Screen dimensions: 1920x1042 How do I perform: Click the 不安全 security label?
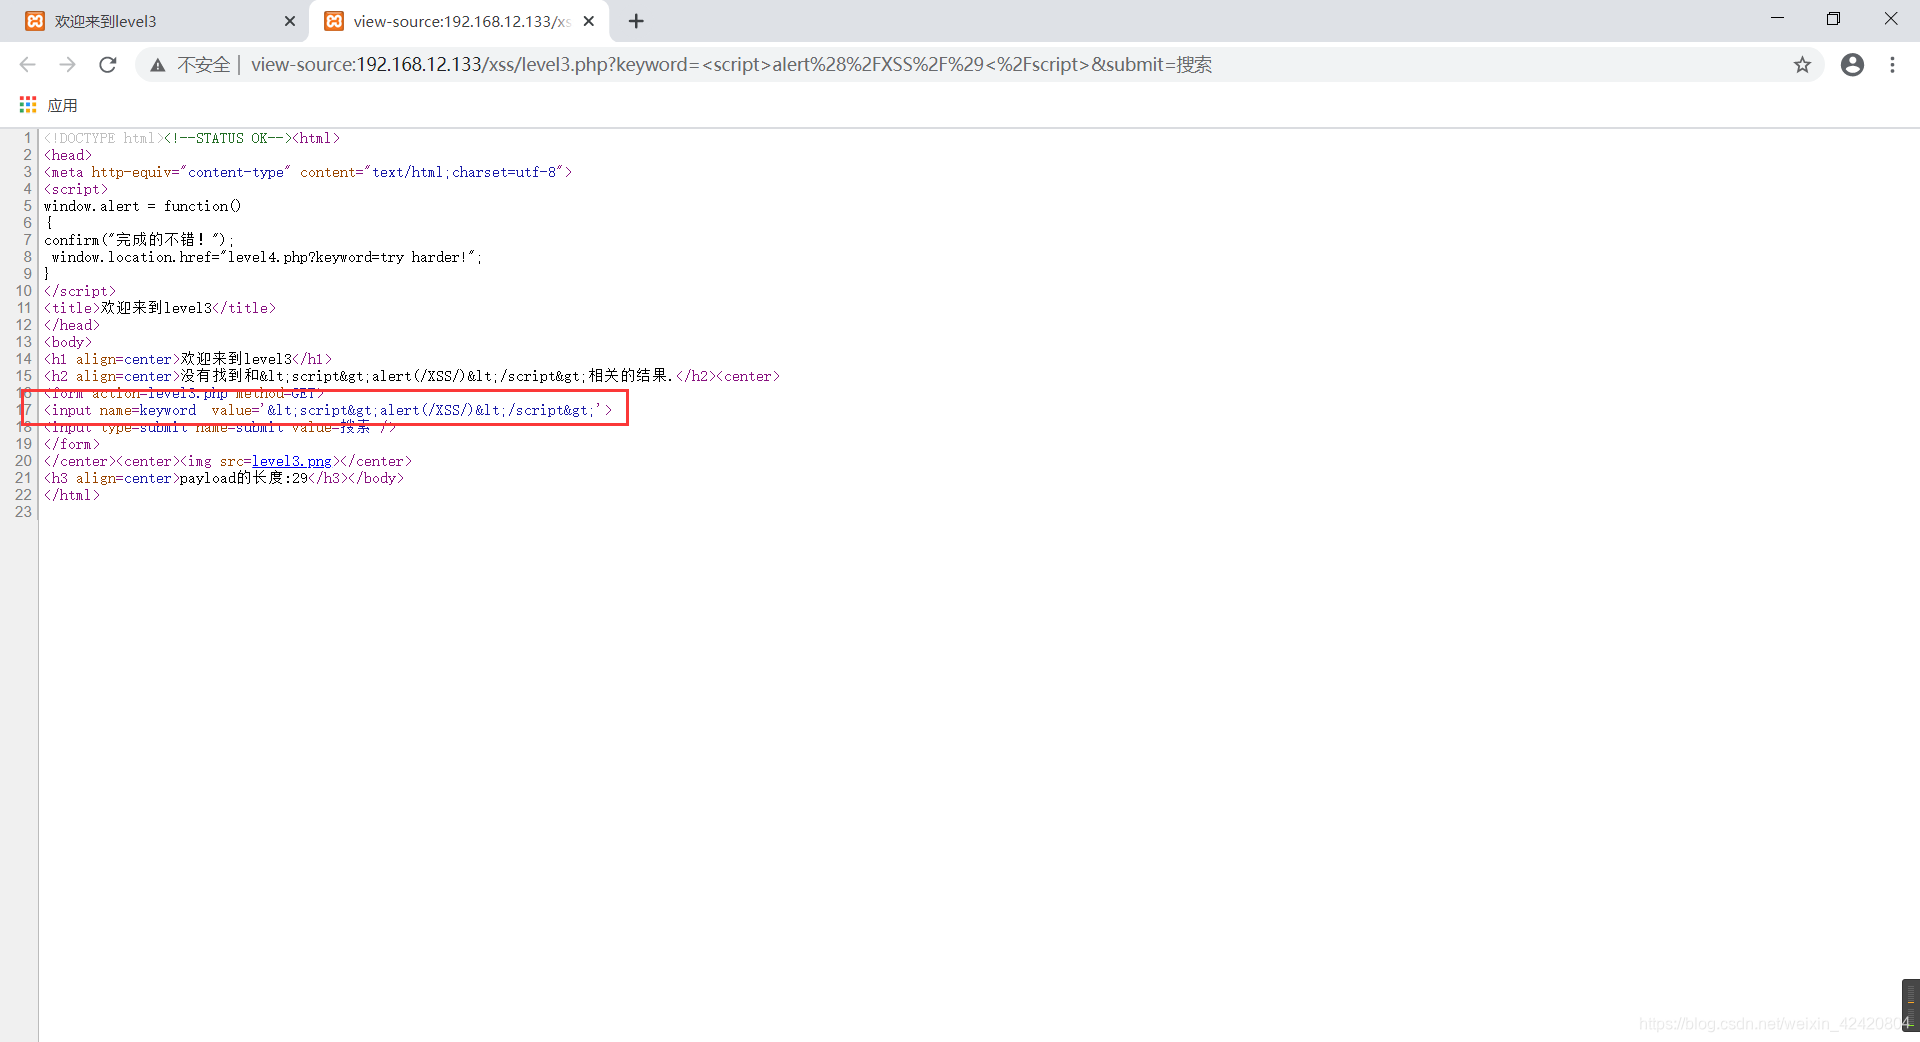(x=204, y=65)
